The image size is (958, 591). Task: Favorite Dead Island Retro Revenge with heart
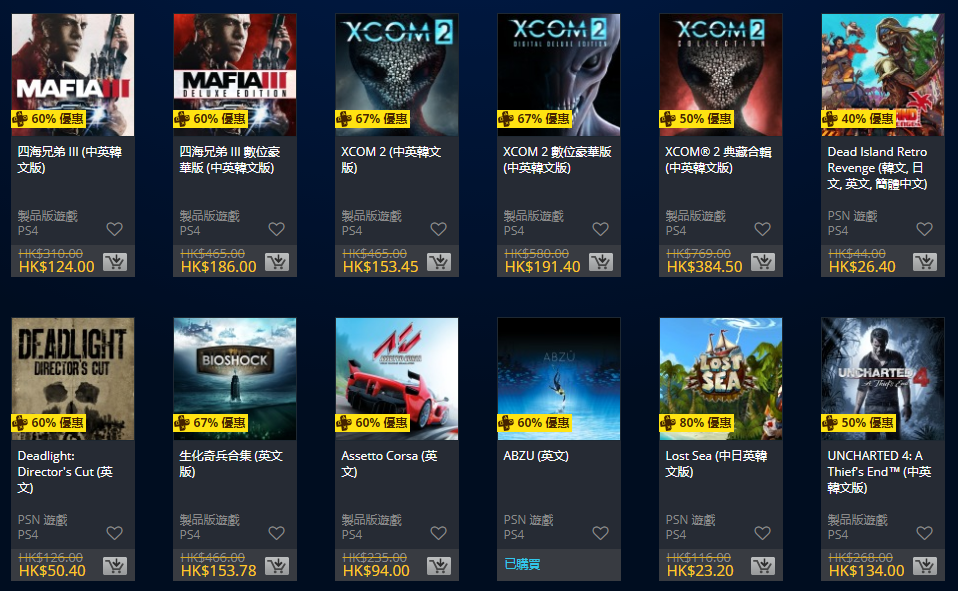click(x=924, y=229)
